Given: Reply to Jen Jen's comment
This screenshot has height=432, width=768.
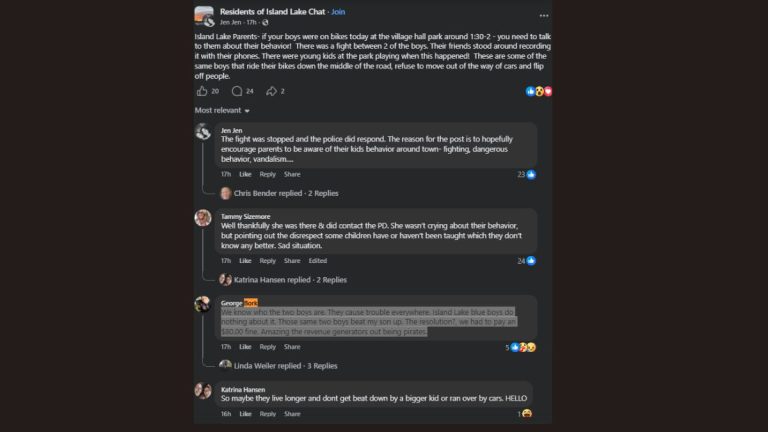Looking at the screenshot, I should click(267, 174).
